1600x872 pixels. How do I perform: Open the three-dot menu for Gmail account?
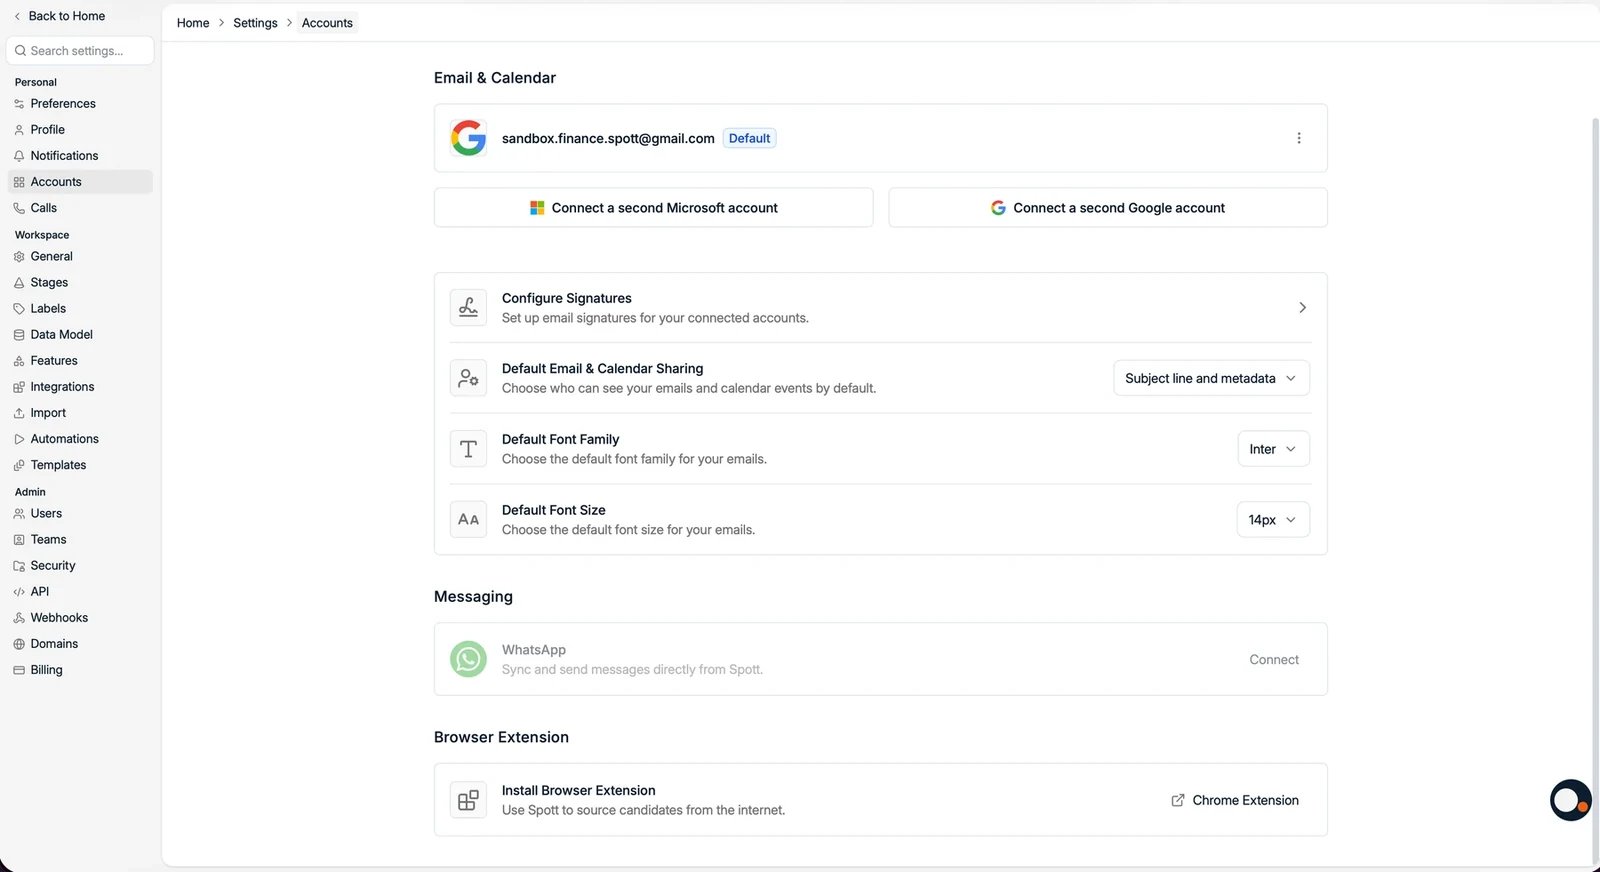click(1299, 138)
